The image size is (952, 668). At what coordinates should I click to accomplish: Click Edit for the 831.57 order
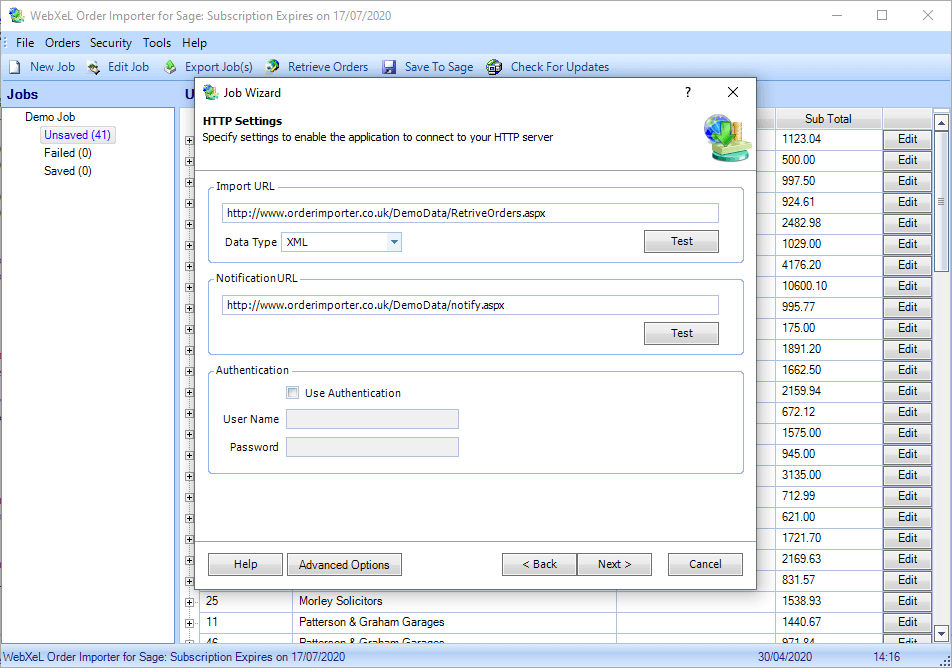[x=907, y=580]
